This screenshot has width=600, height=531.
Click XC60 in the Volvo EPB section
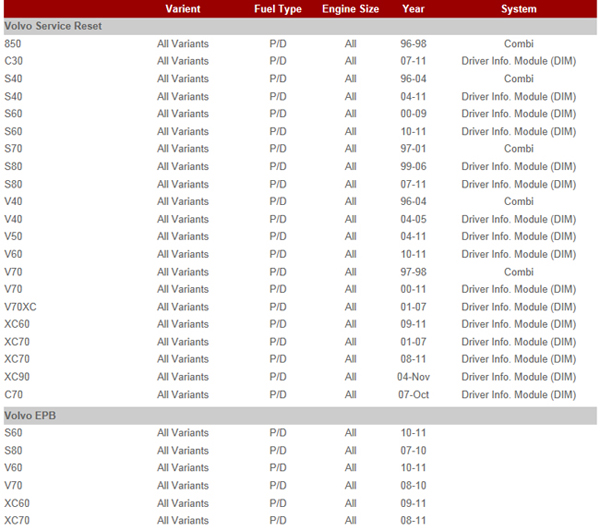pos(17,503)
